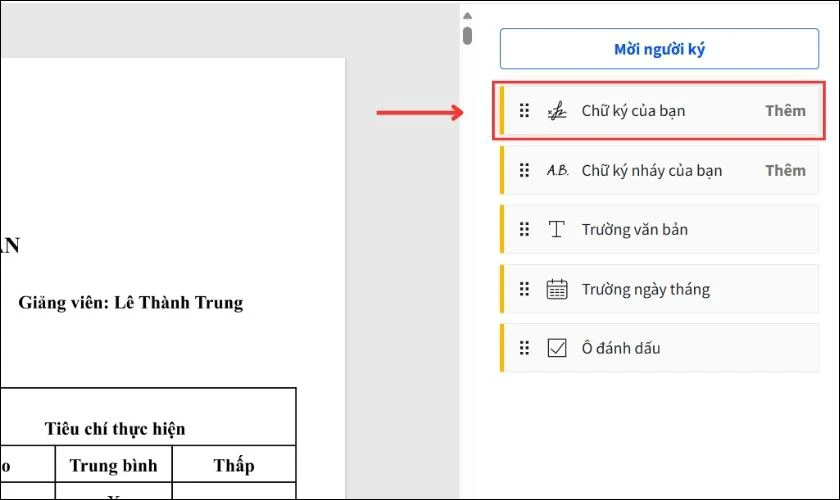Click the scroll up arrow of the document scrollbar
The height and width of the screenshot is (500, 840).
tap(467, 16)
